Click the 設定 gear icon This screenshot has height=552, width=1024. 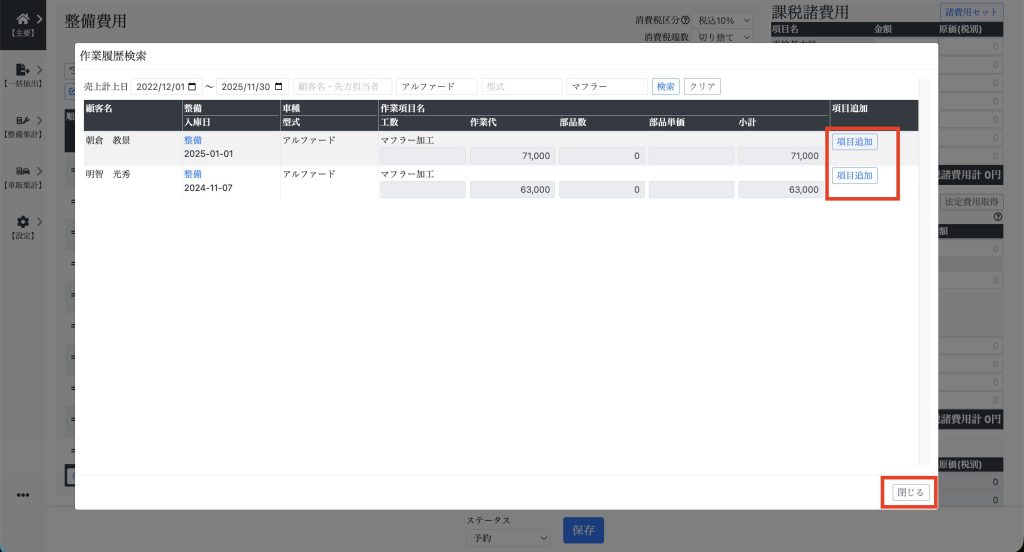[23, 222]
